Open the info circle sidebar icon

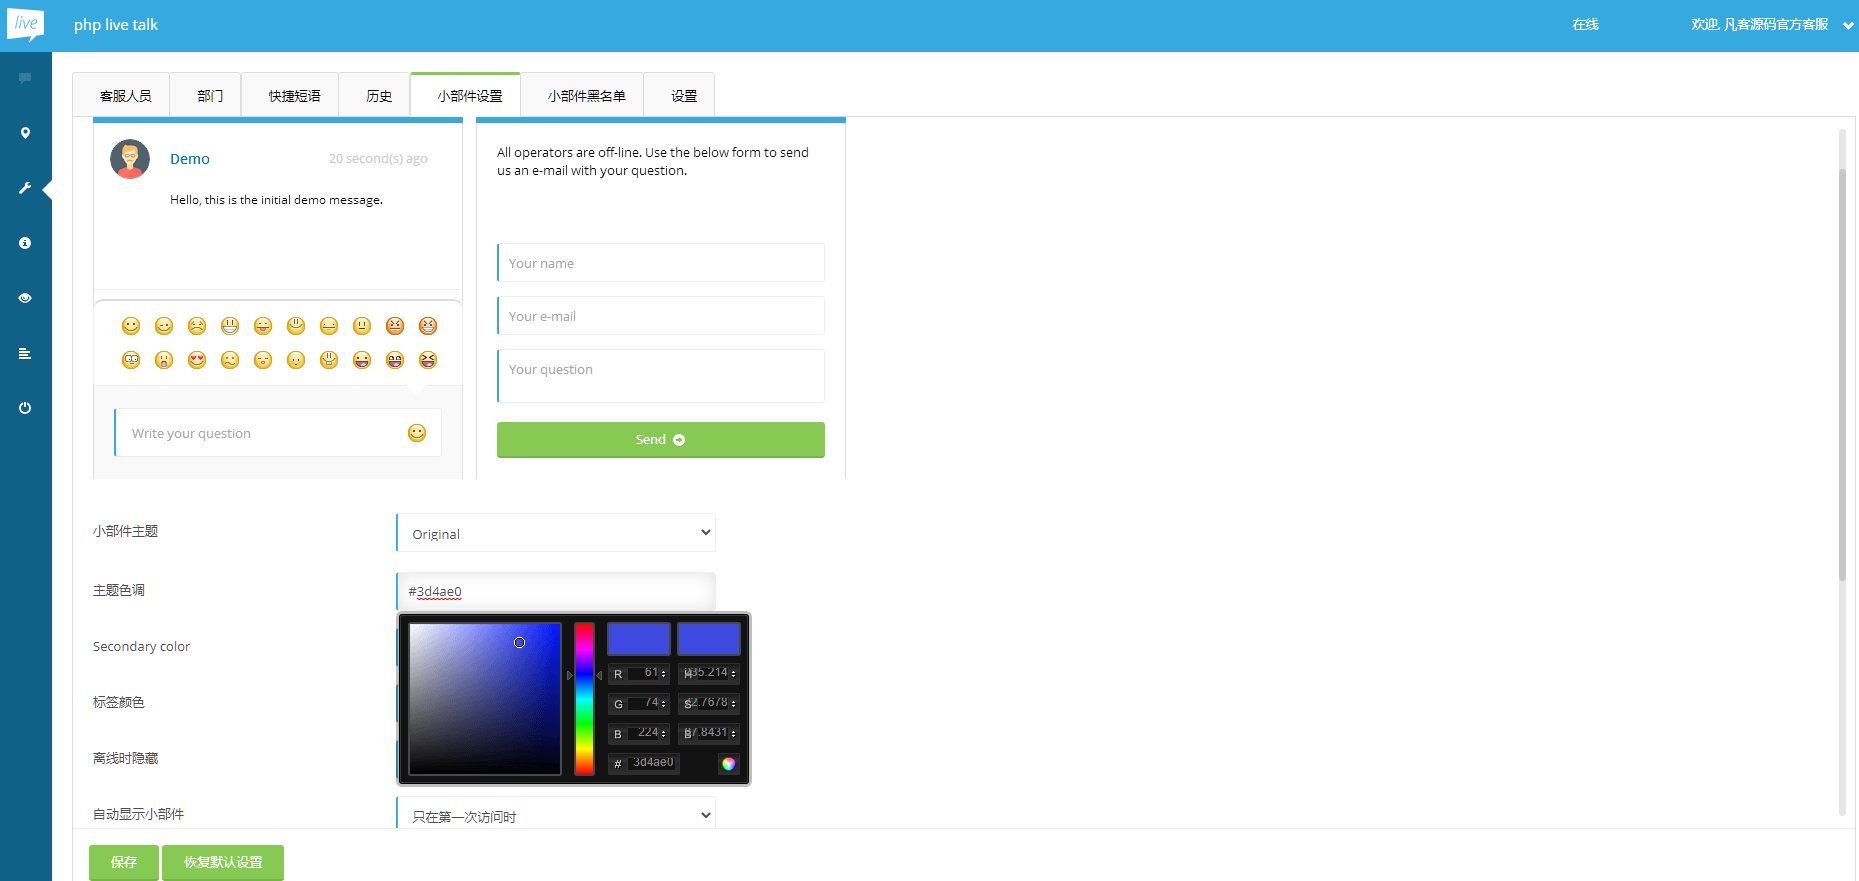pos(25,243)
